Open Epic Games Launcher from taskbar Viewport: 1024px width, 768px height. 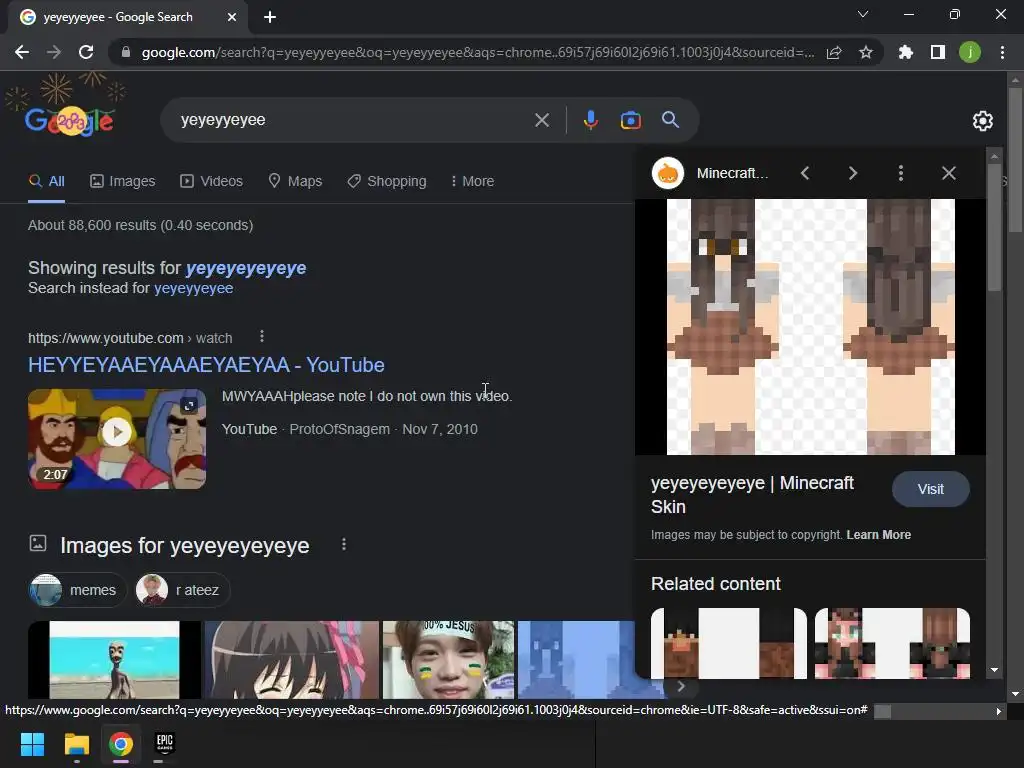click(165, 744)
